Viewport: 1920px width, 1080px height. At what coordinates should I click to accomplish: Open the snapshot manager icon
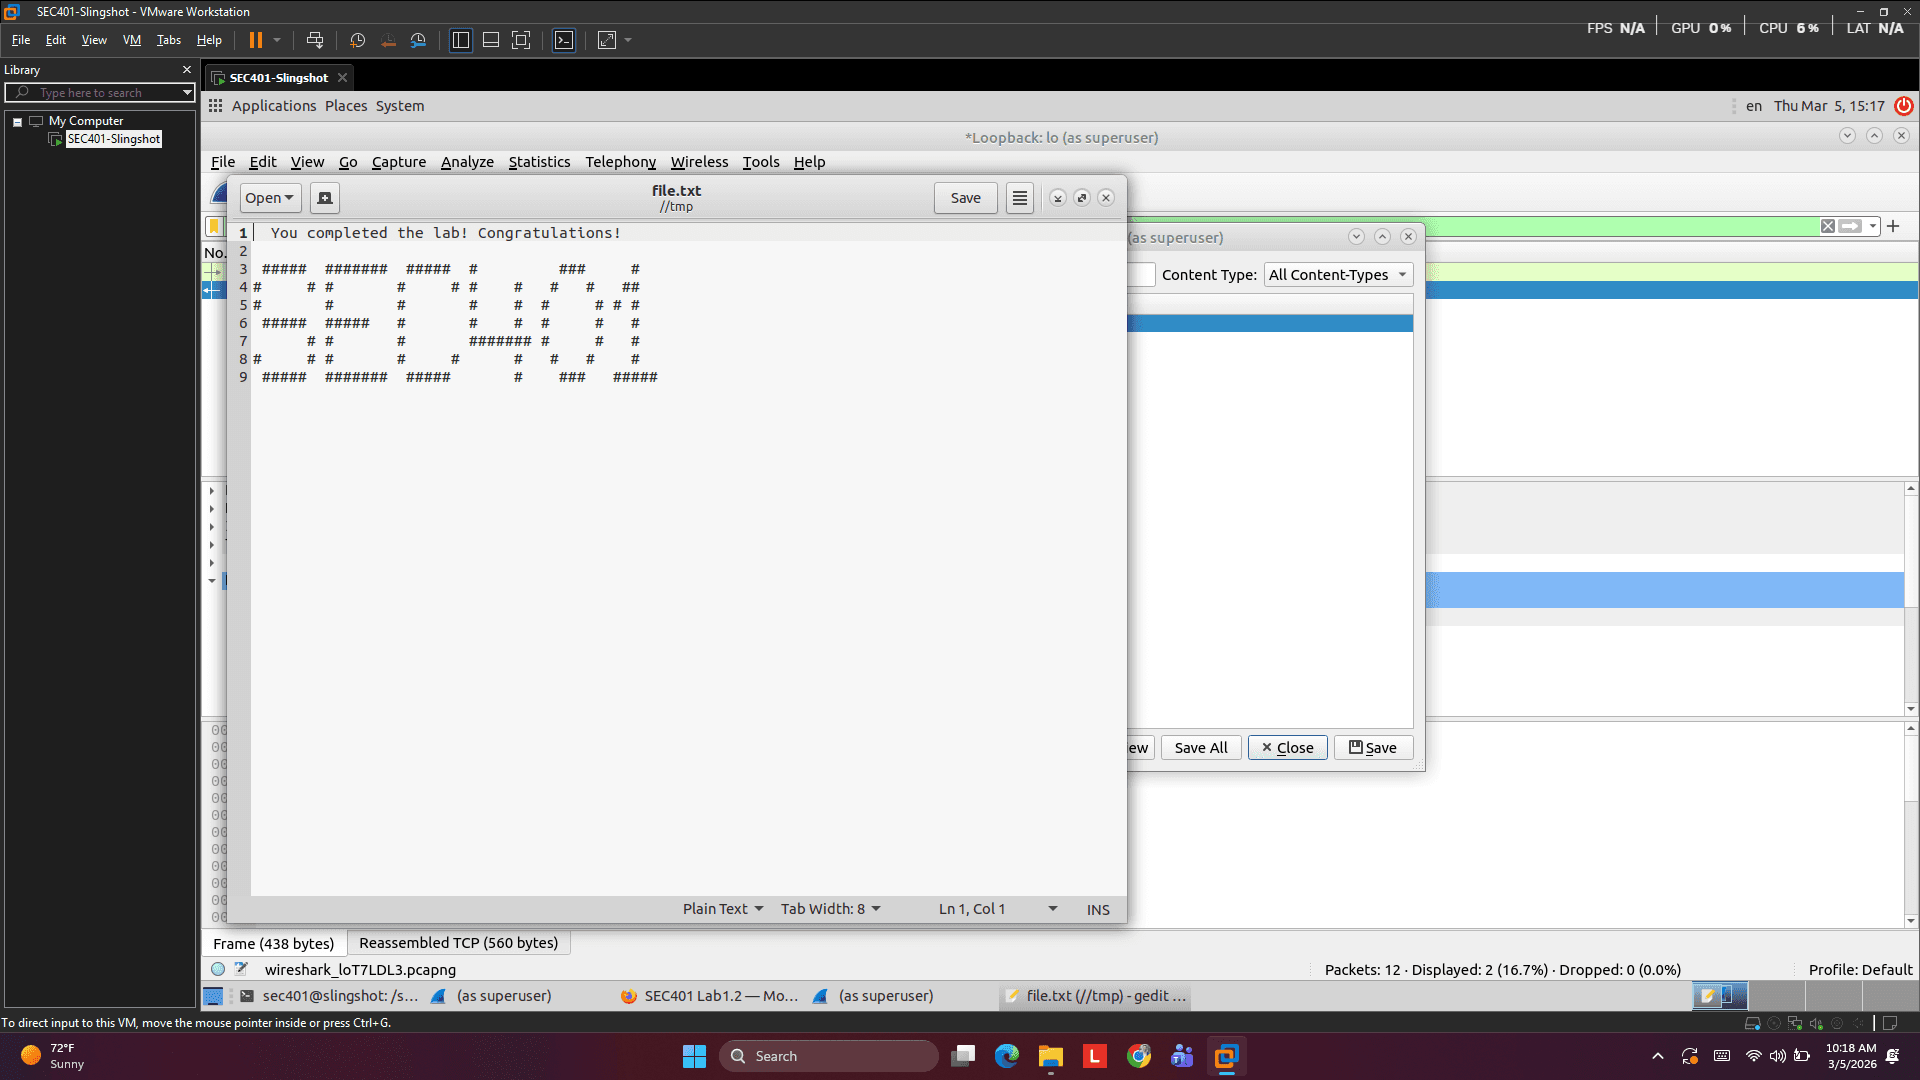coord(419,40)
